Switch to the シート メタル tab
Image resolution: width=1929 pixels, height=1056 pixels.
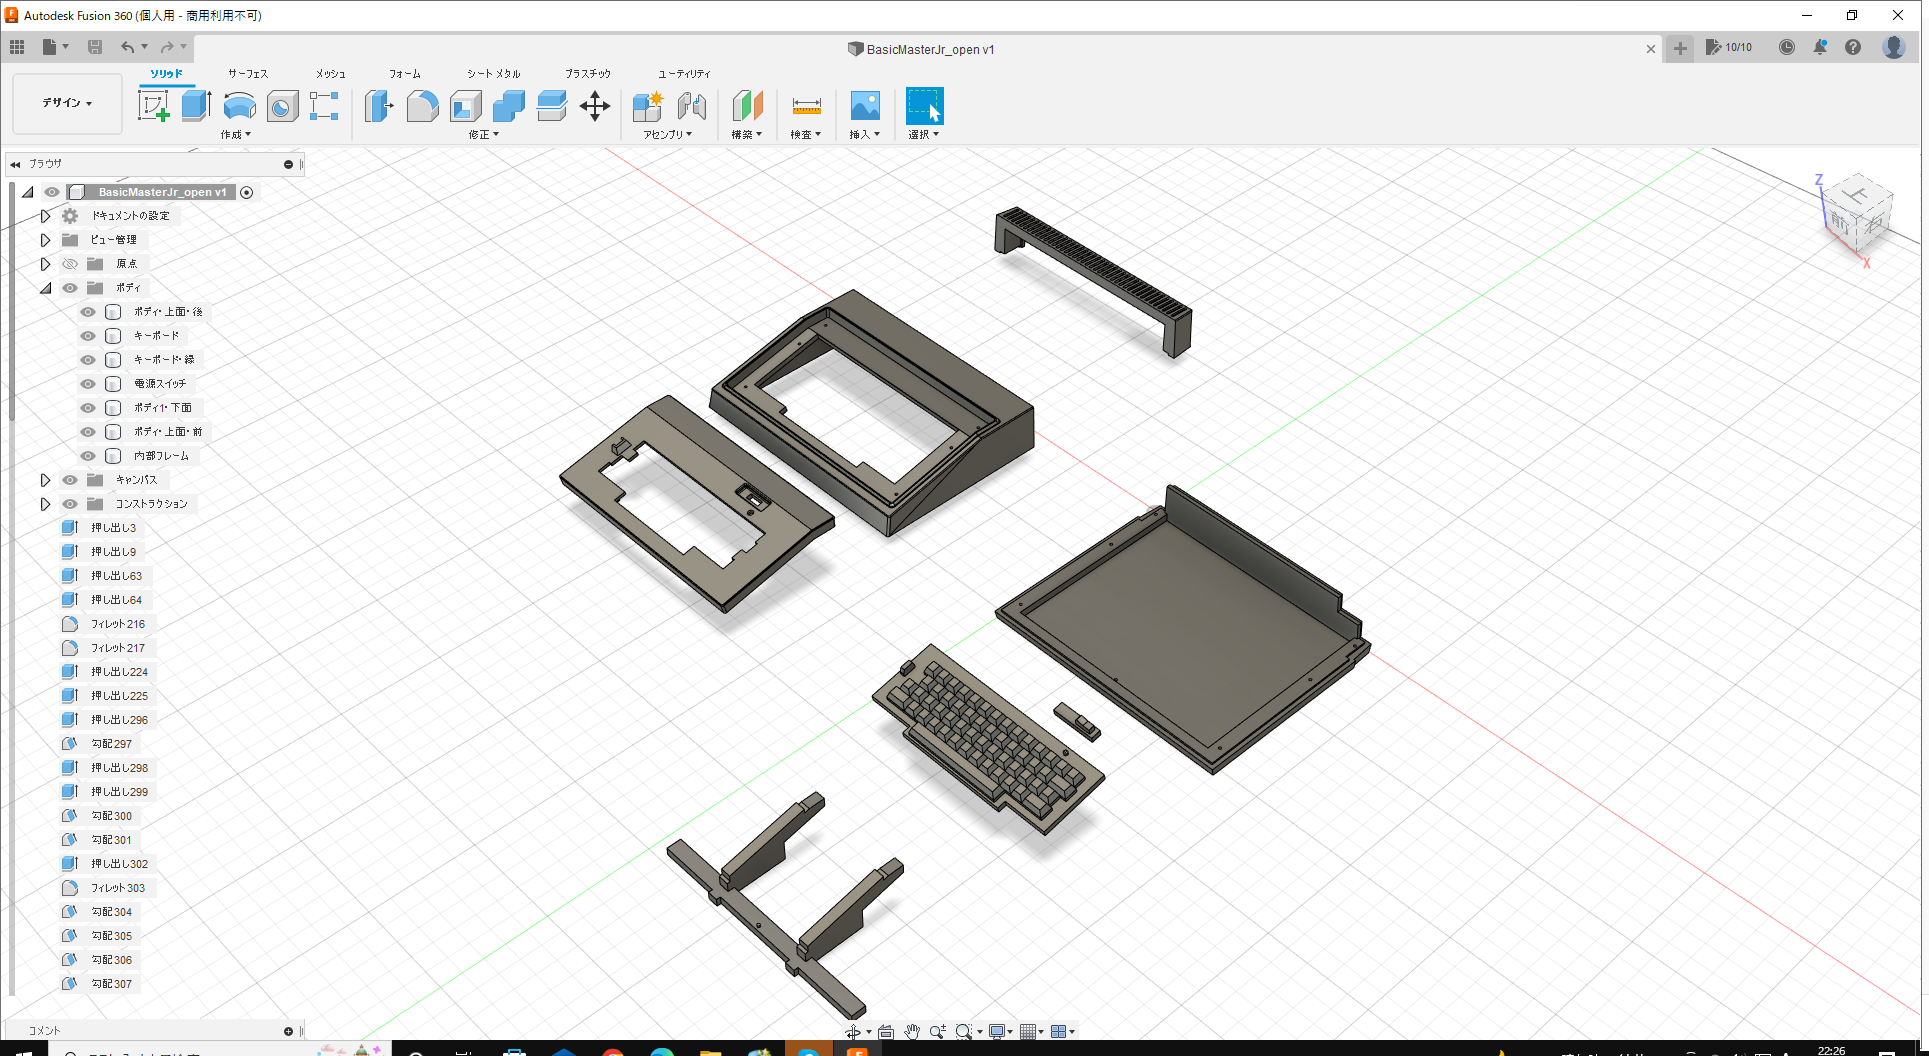[x=491, y=73]
